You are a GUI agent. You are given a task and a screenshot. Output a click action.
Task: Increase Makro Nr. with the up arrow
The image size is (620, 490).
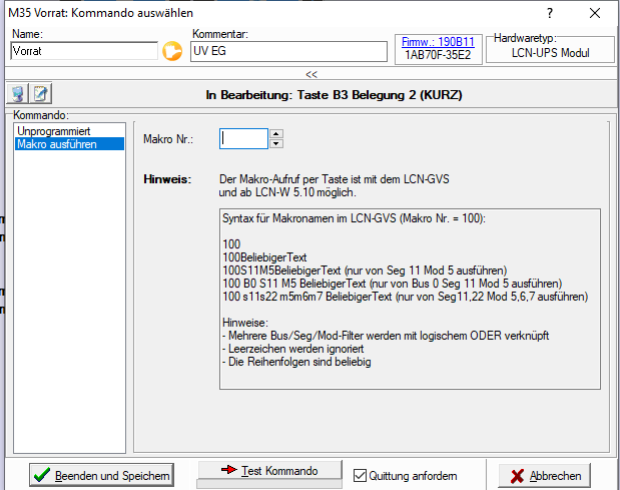coord(277,134)
